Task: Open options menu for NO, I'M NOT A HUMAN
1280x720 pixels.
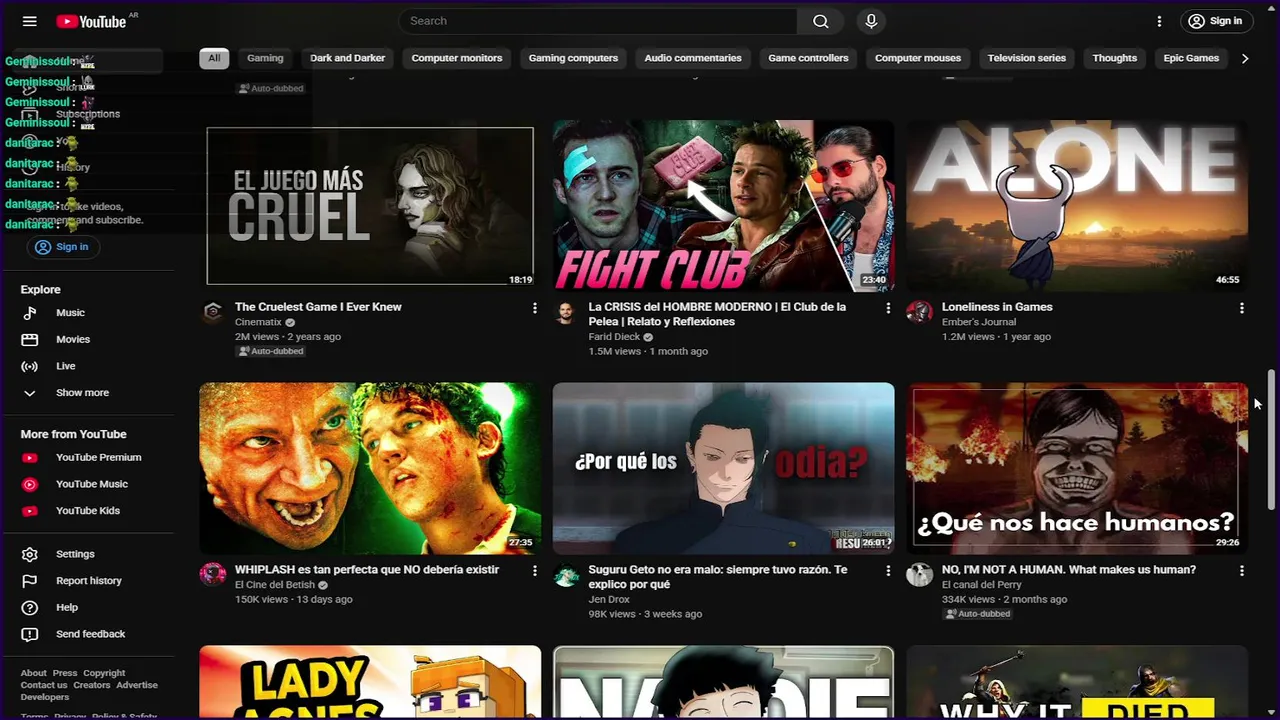Action: (x=1242, y=571)
